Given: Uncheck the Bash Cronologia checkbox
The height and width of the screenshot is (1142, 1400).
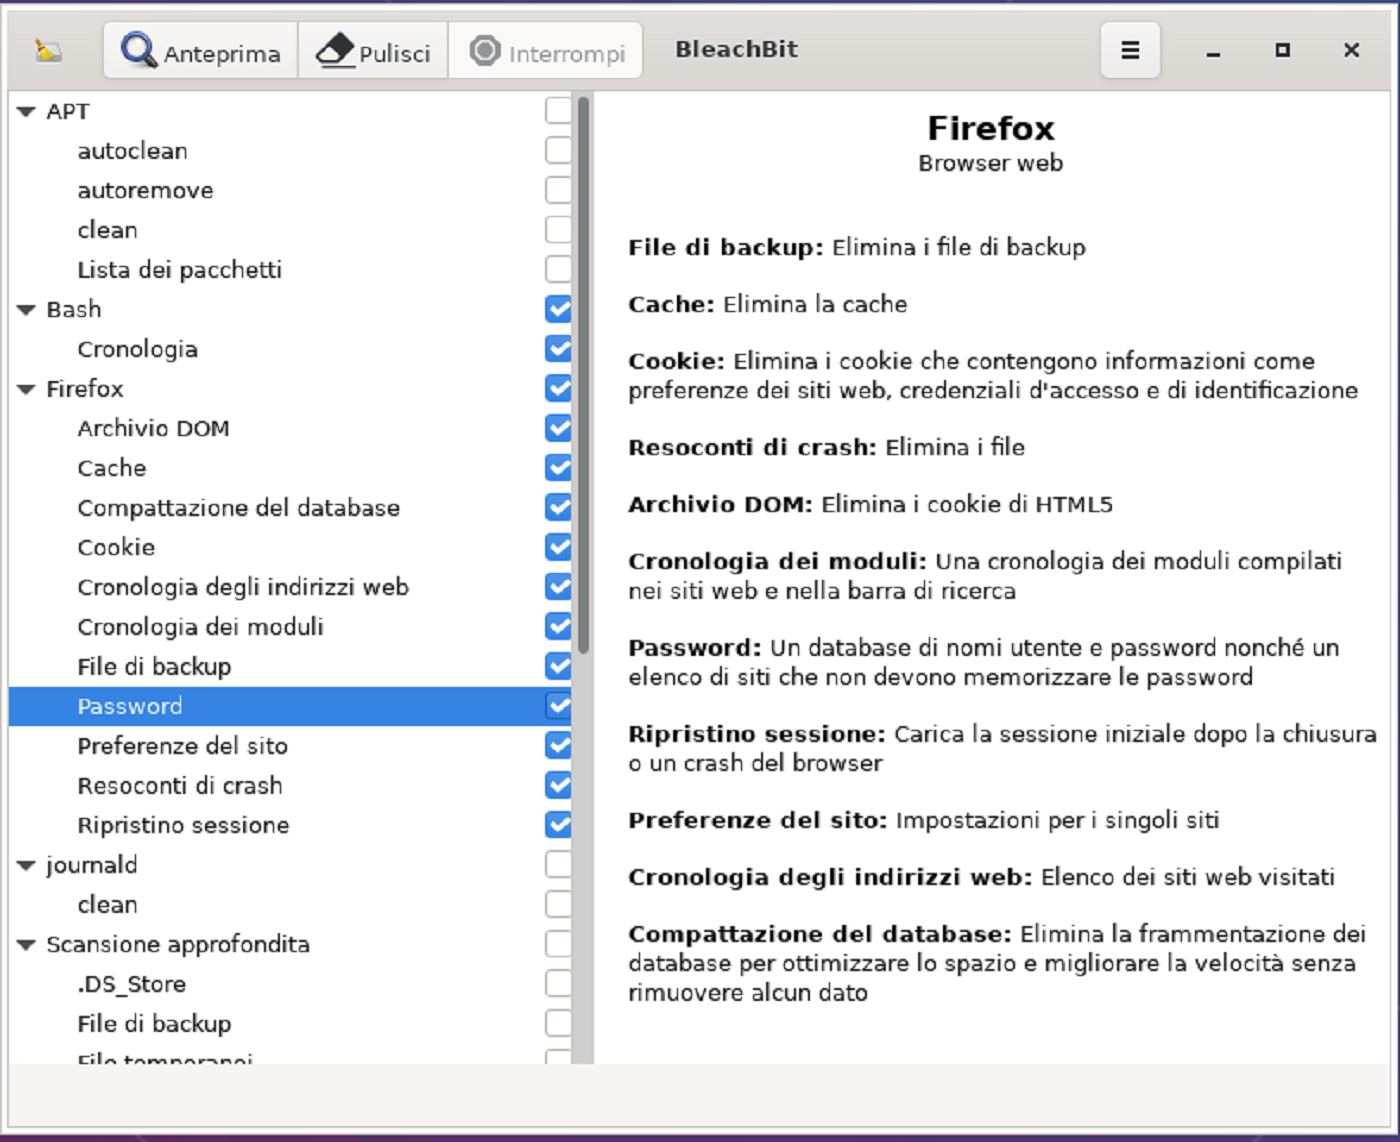Looking at the screenshot, I should (558, 349).
